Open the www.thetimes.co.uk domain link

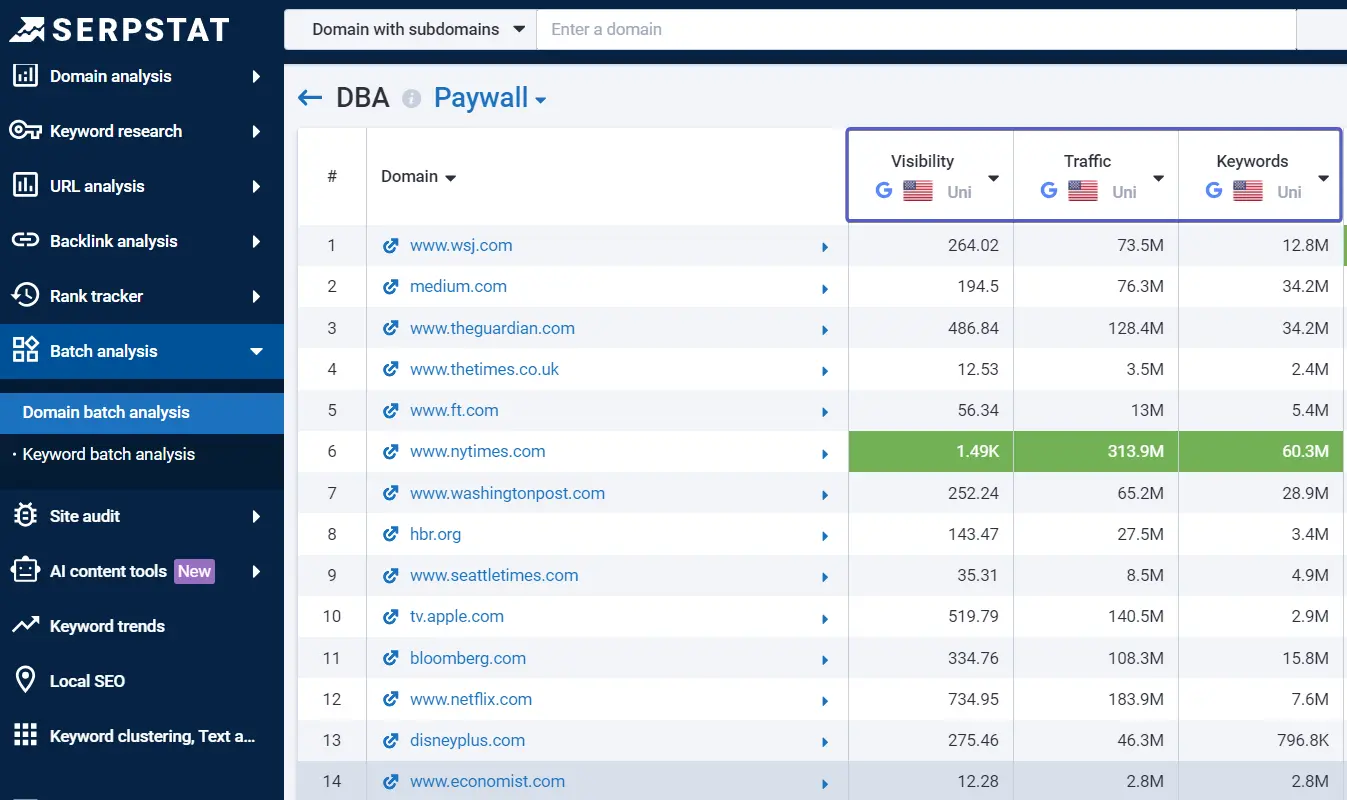pyautogui.click(x=484, y=369)
